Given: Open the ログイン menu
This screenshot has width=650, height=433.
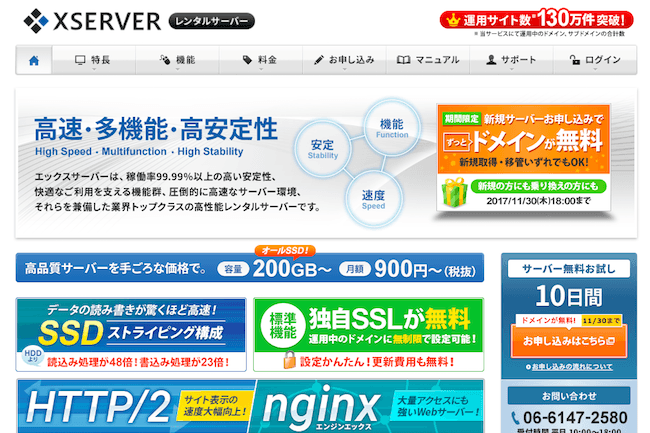Looking at the screenshot, I should coord(595,60).
